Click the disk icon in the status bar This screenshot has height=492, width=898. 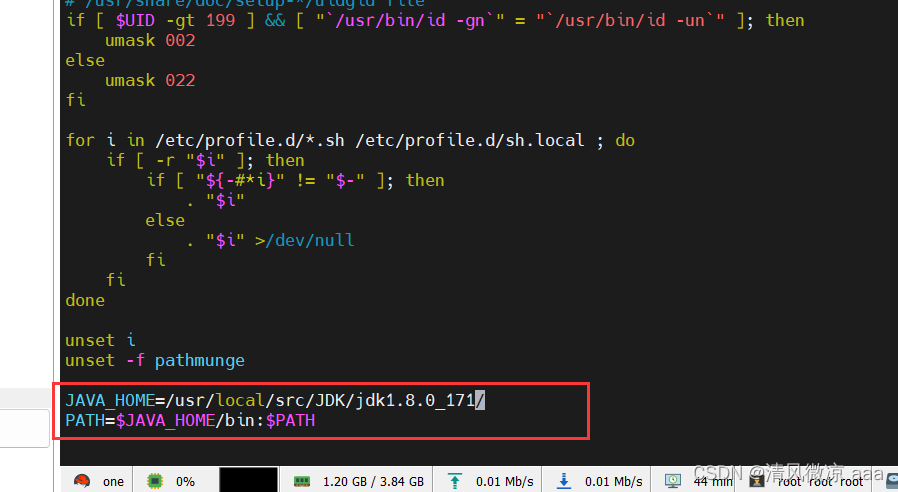pos(892,481)
